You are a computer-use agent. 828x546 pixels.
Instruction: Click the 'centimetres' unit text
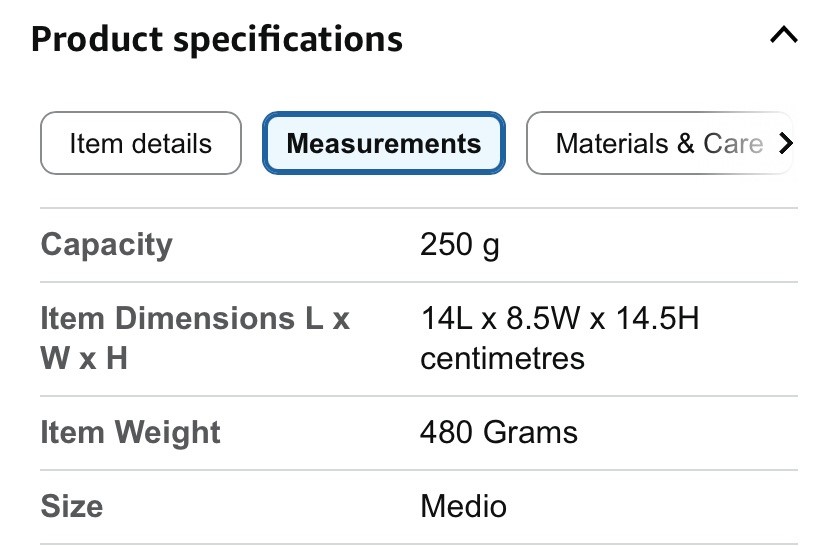pos(502,358)
